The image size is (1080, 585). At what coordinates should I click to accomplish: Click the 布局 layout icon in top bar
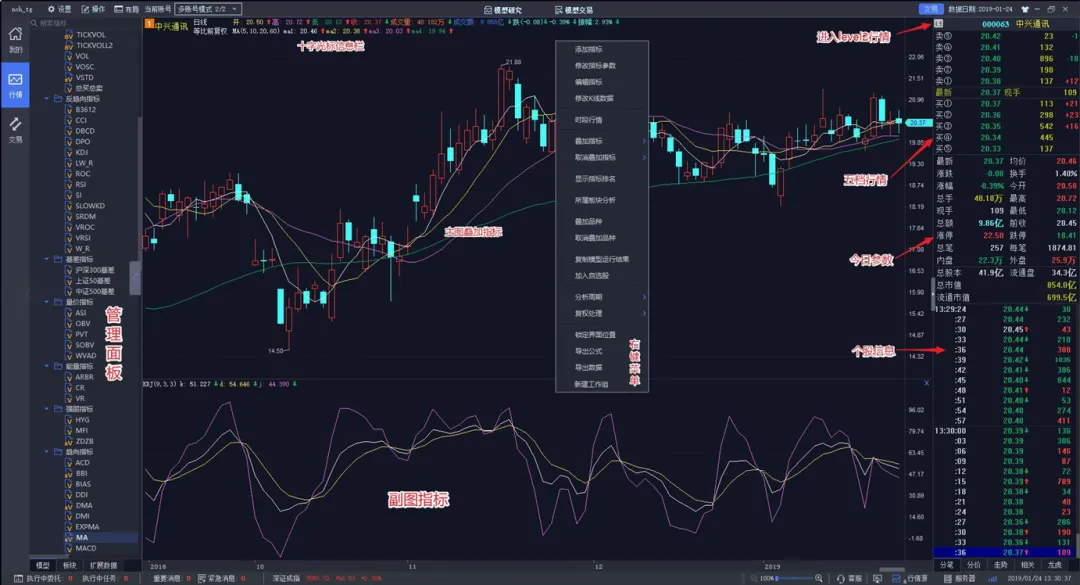118,9
